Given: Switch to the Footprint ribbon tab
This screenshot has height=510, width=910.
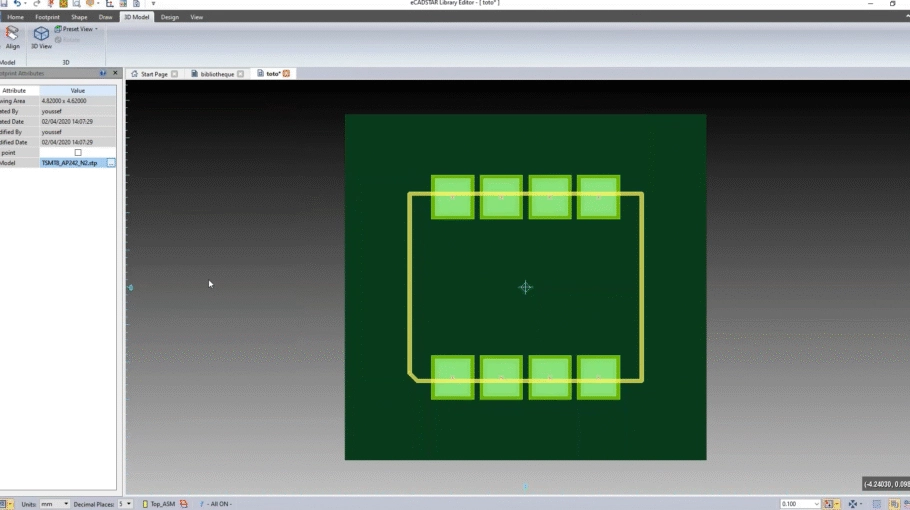Looking at the screenshot, I should point(46,17).
